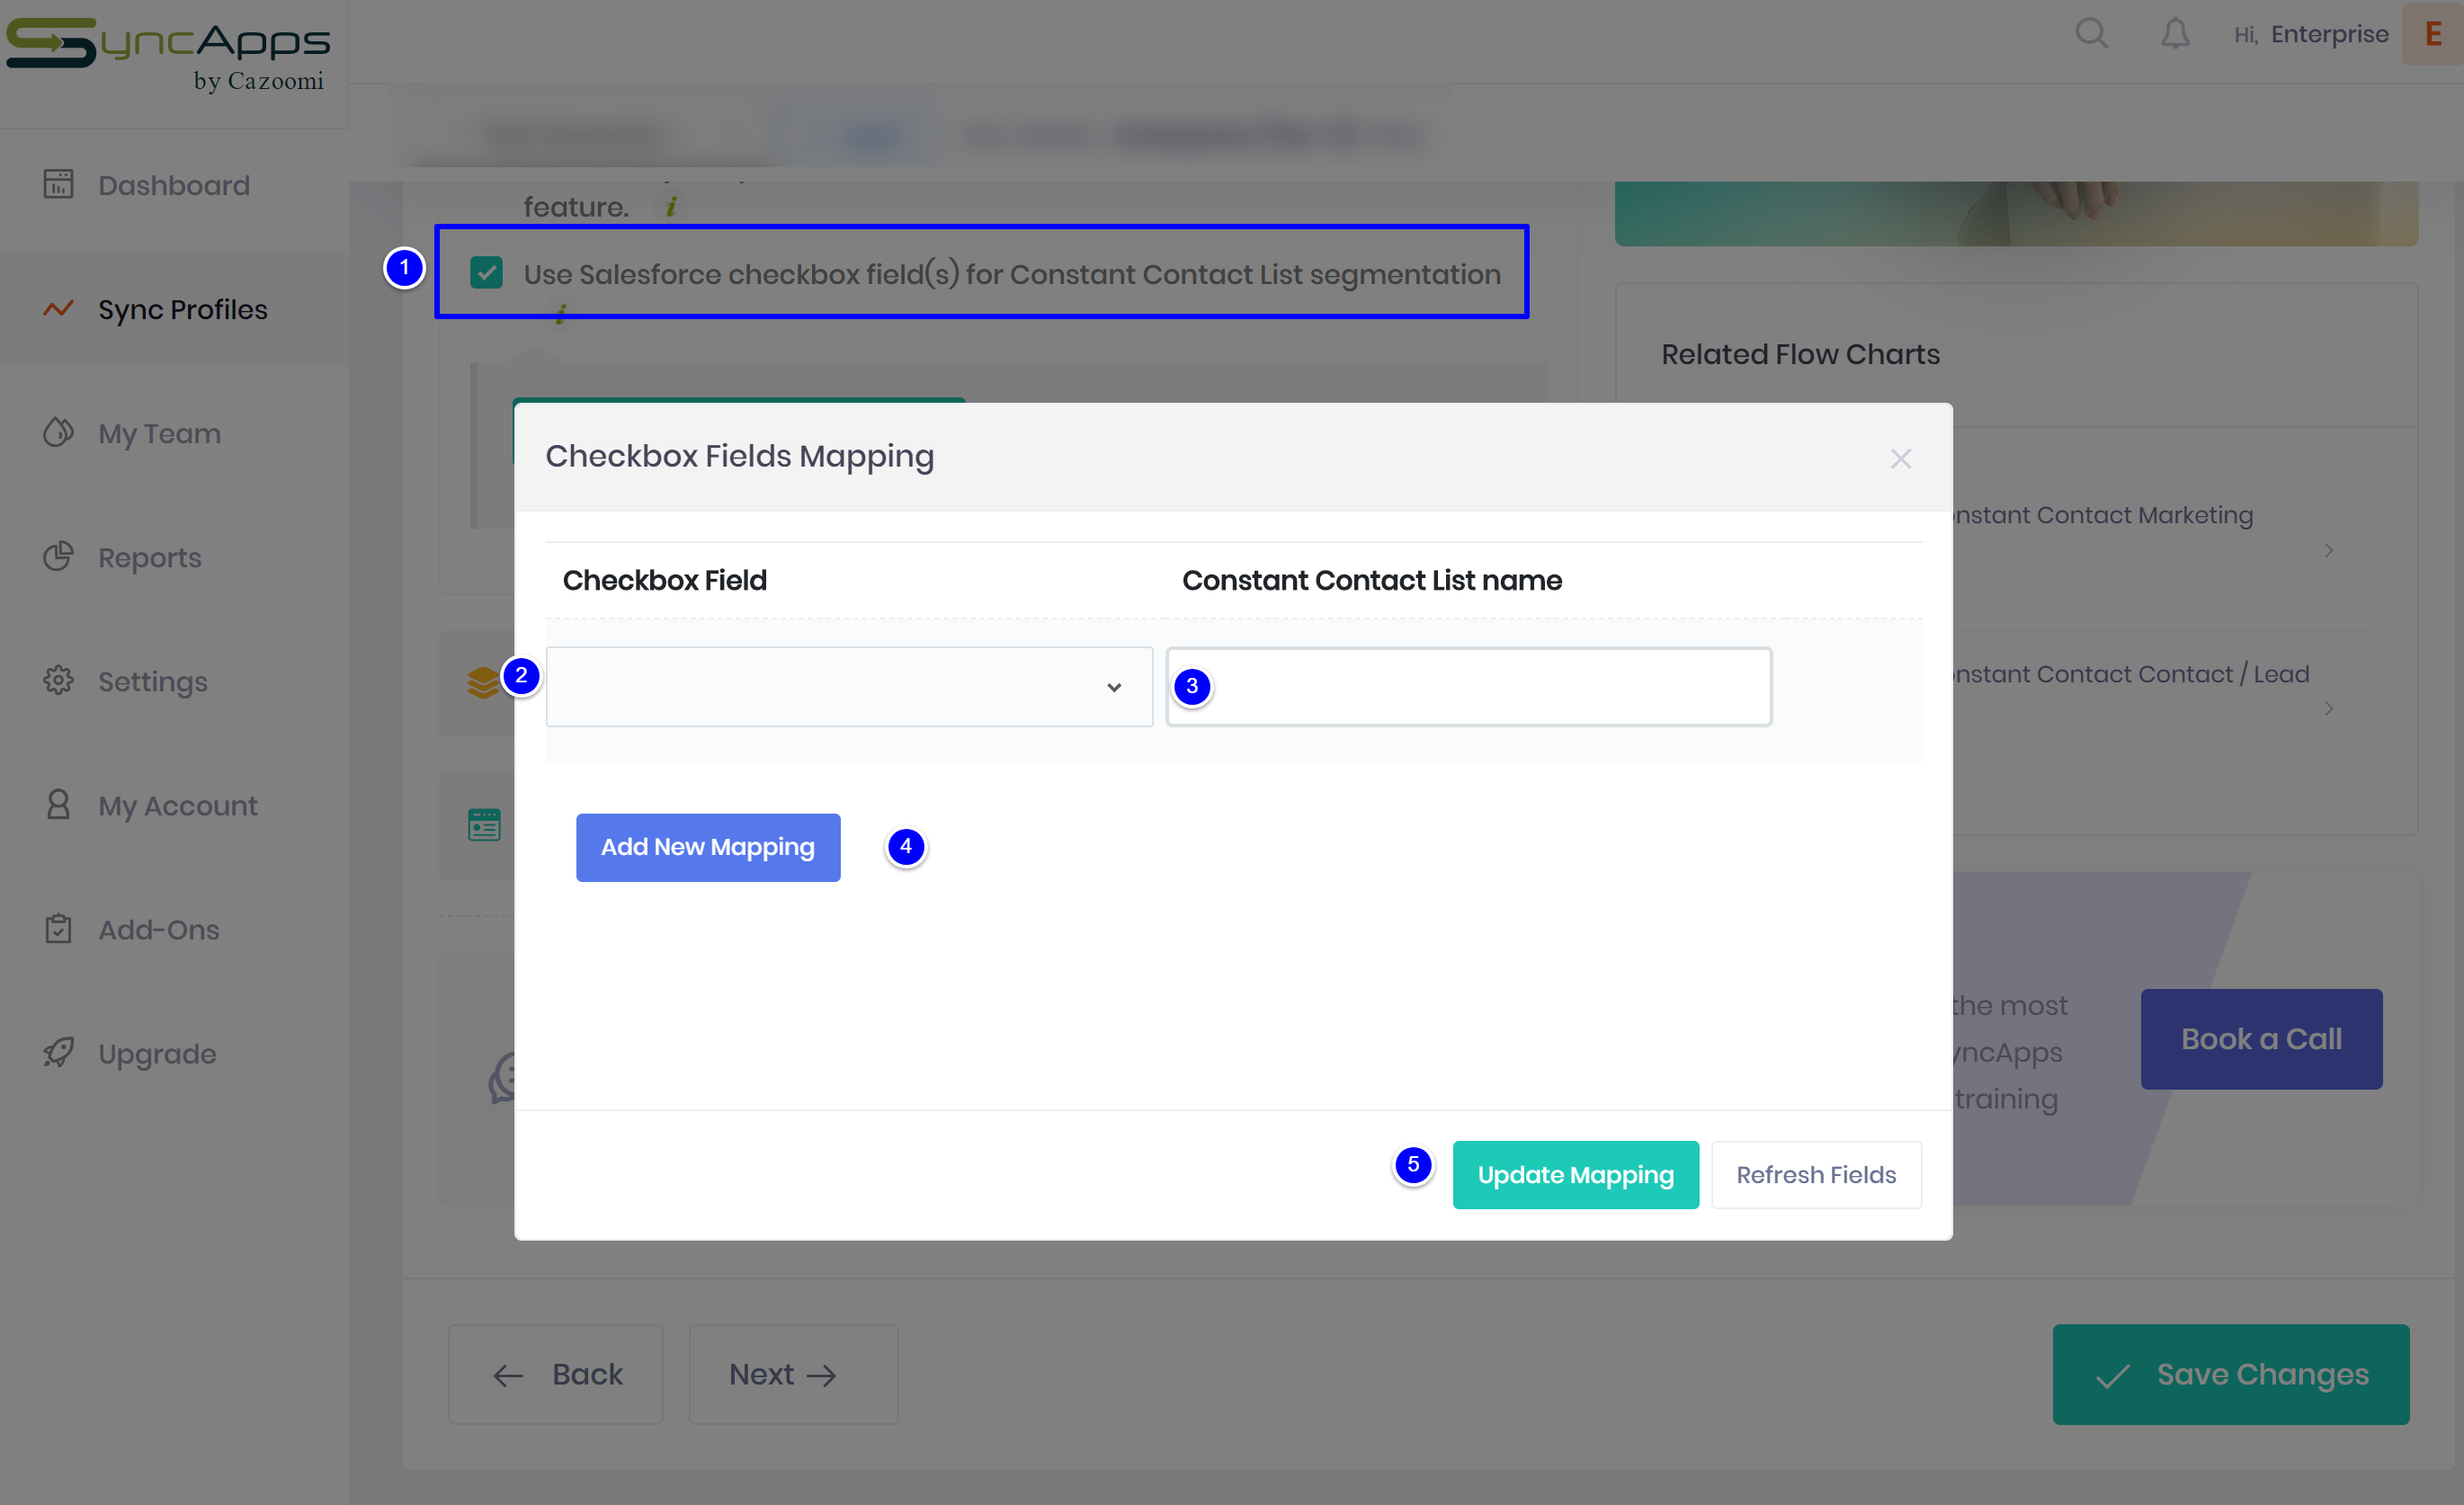Open Dashboard menu item
The image size is (2464, 1505).
174,185
